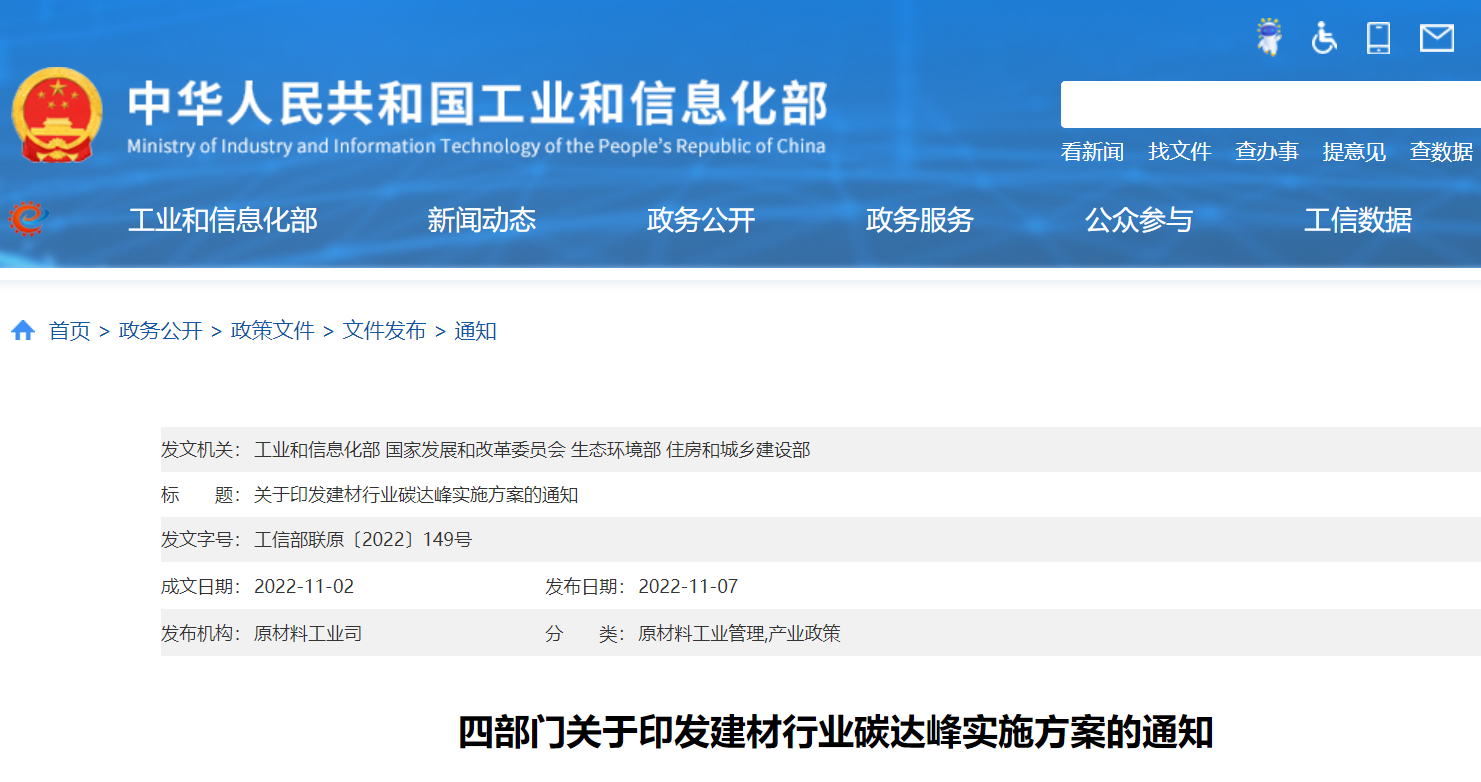Screen dimensions: 1481x782
Task: Click the robot assistant icon
Action: click(x=1270, y=38)
